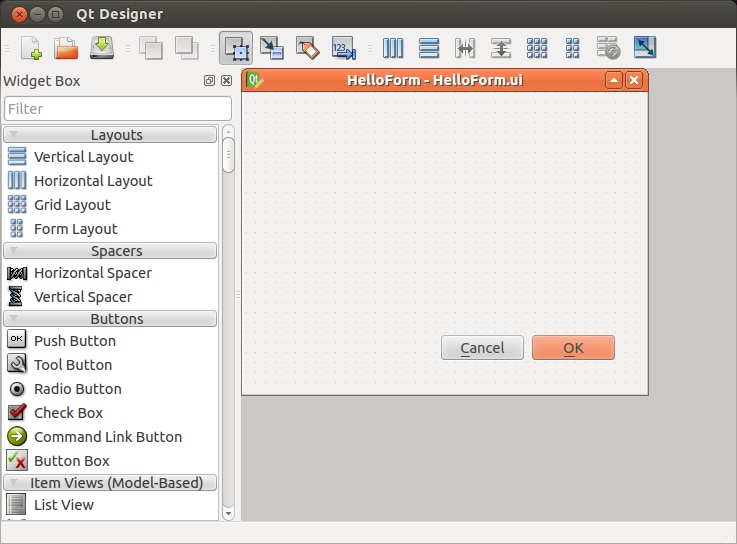Screen dimensions: 737x544
Task: Select the Form Layout widget icon
Action: pos(16,228)
